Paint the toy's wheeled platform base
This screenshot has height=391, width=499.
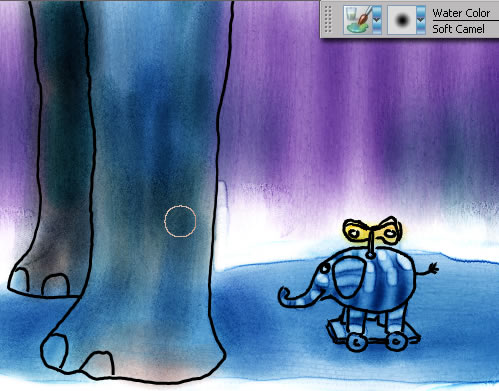point(373,333)
